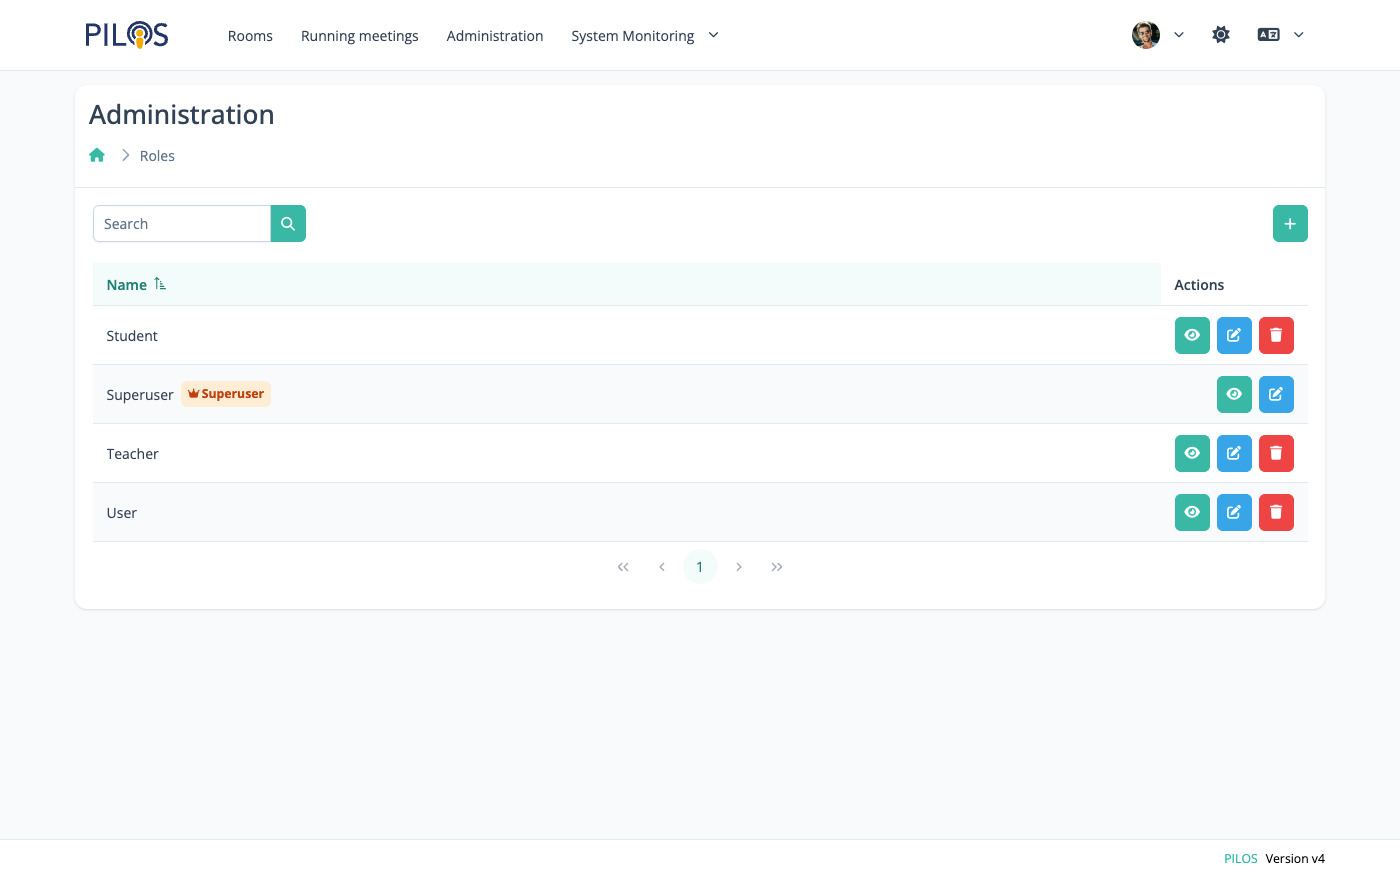Viewport: 1400px width, 875px height.
Task: Click the search magnifier button
Action: click(288, 224)
